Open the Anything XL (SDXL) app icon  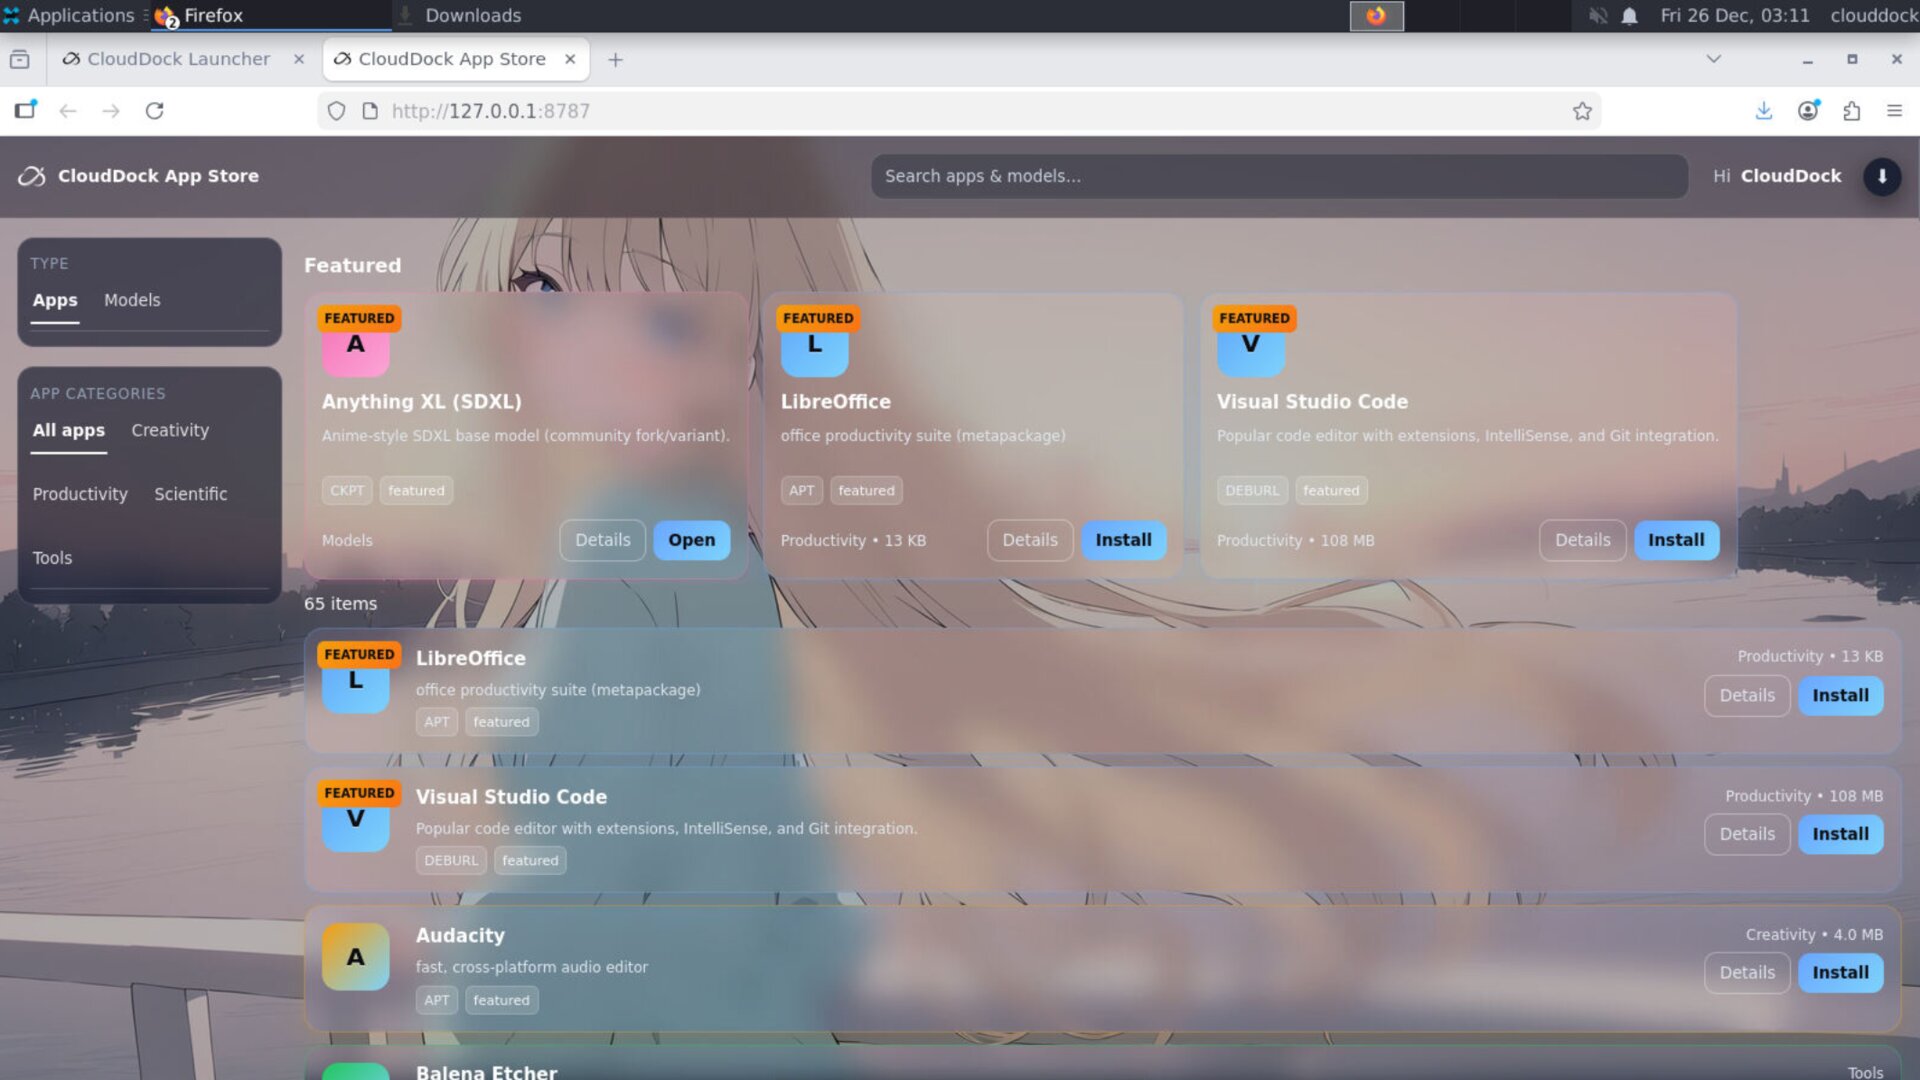click(356, 345)
